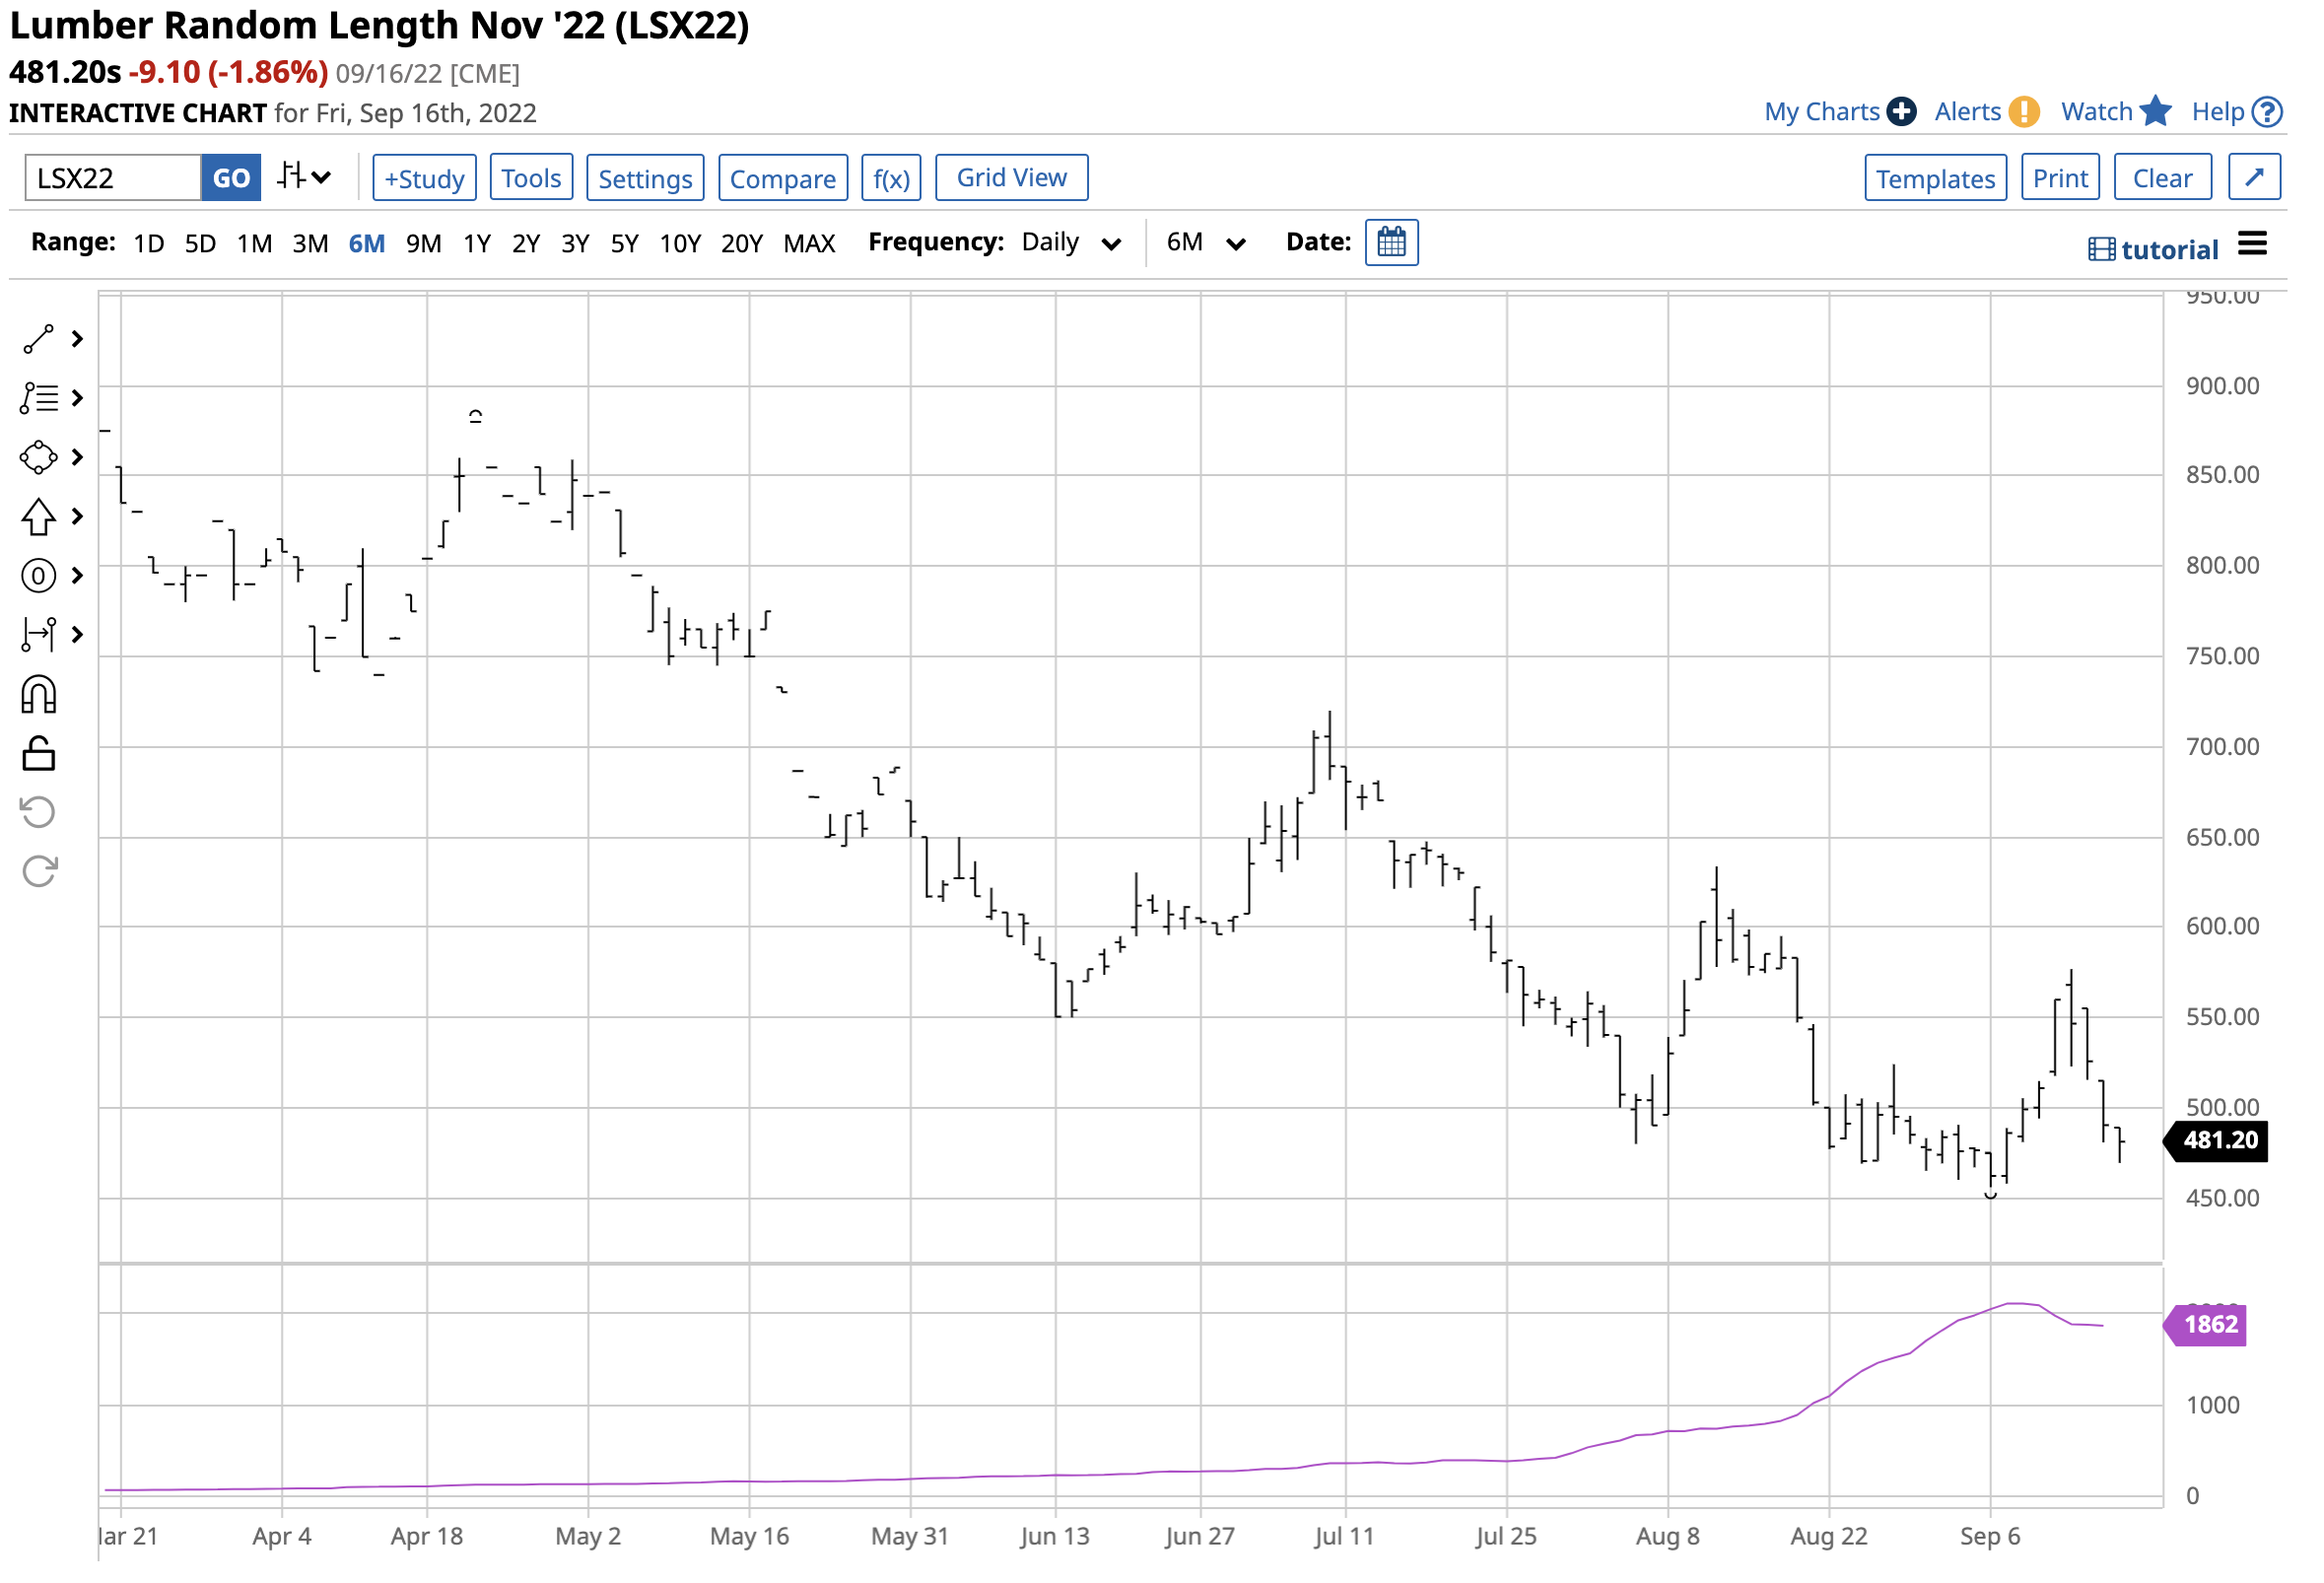Open the date calendar picker

pyautogui.click(x=1393, y=243)
